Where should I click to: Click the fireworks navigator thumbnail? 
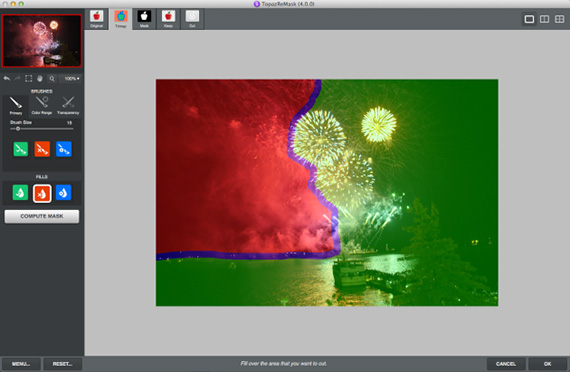(x=42, y=41)
